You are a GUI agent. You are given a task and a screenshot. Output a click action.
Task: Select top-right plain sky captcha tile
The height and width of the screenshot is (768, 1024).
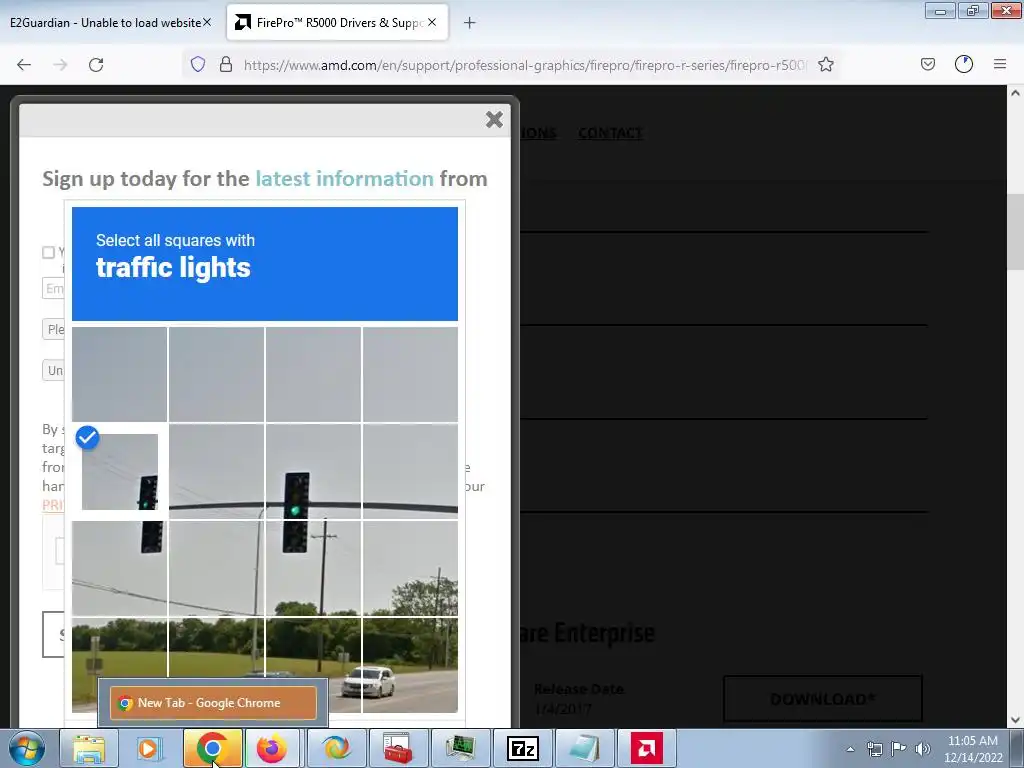coord(410,374)
